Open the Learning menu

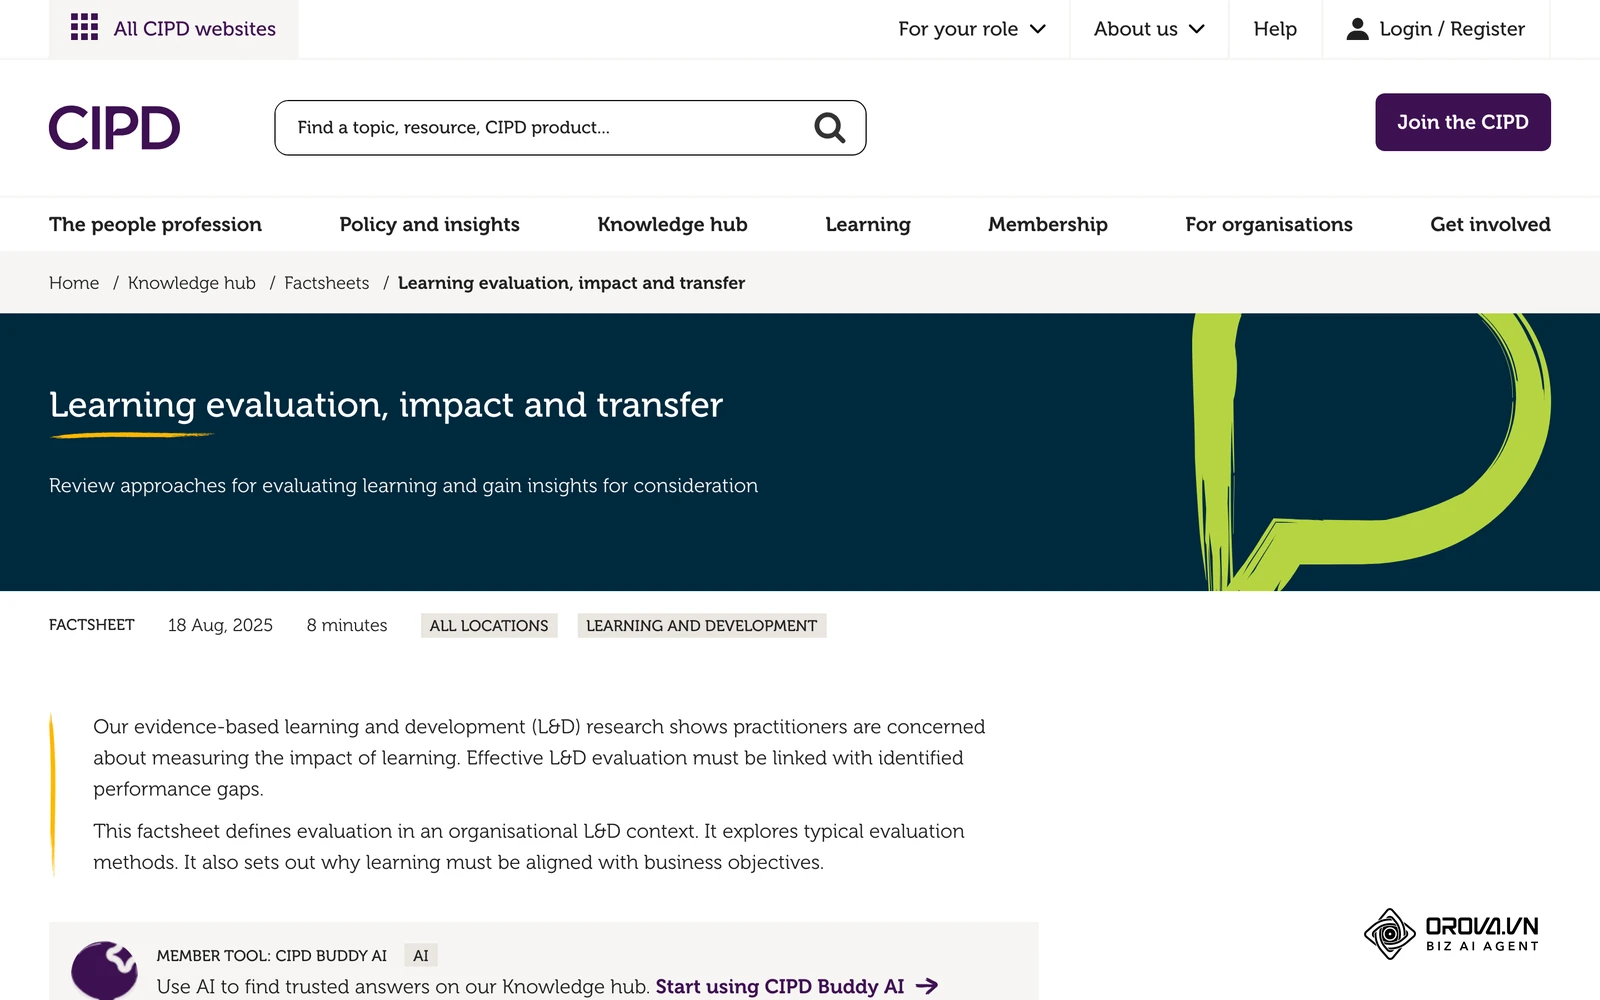tap(868, 224)
